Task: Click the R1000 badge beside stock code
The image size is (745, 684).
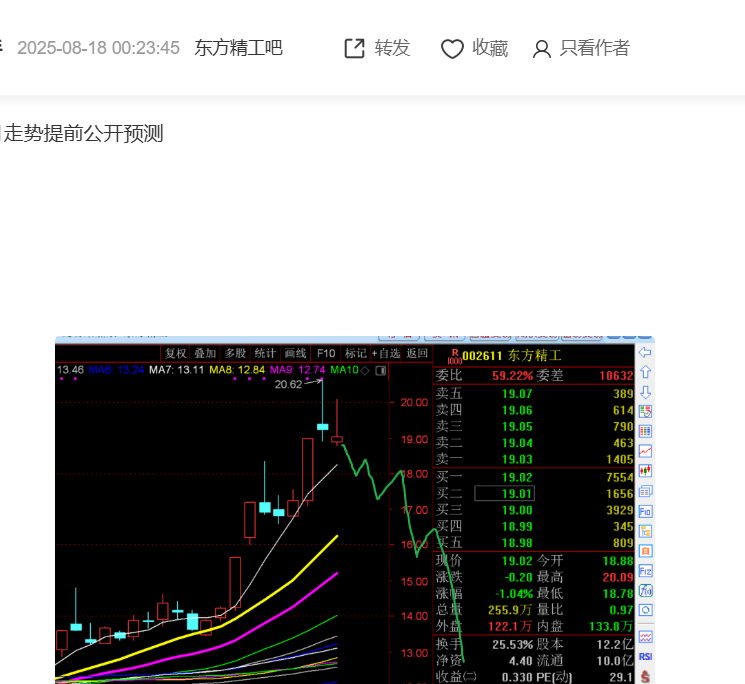Action: (455, 356)
